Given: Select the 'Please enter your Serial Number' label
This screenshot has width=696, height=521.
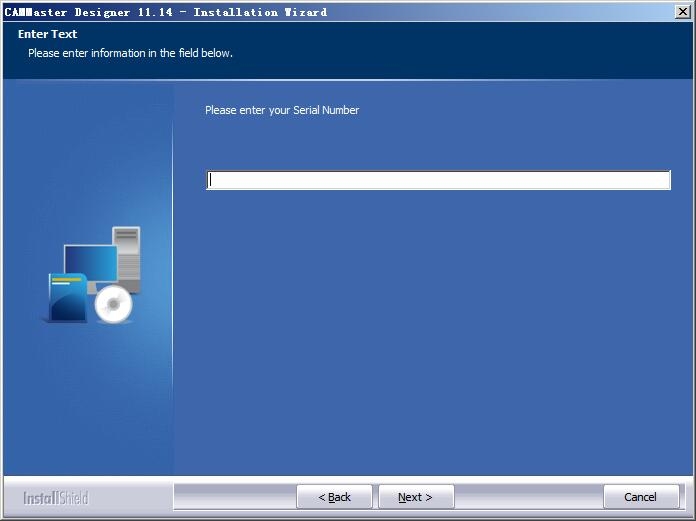Looking at the screenshot, I should point(282,110).
